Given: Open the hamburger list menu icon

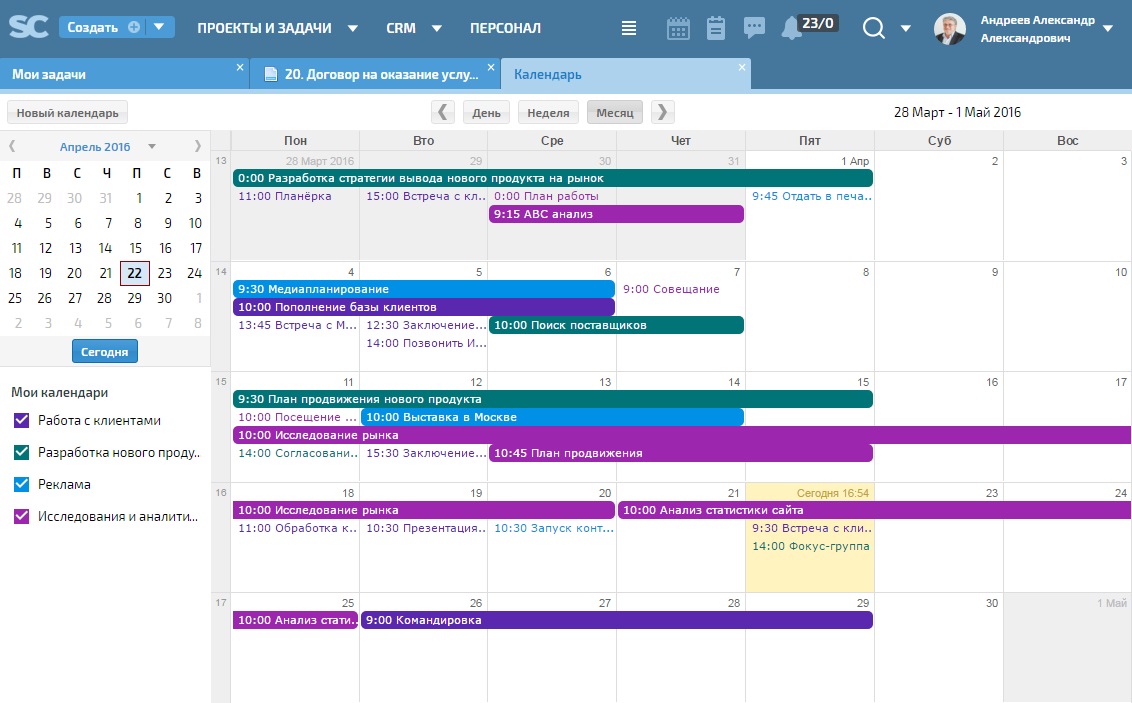Looking at the screenshot, I should 629,28.
